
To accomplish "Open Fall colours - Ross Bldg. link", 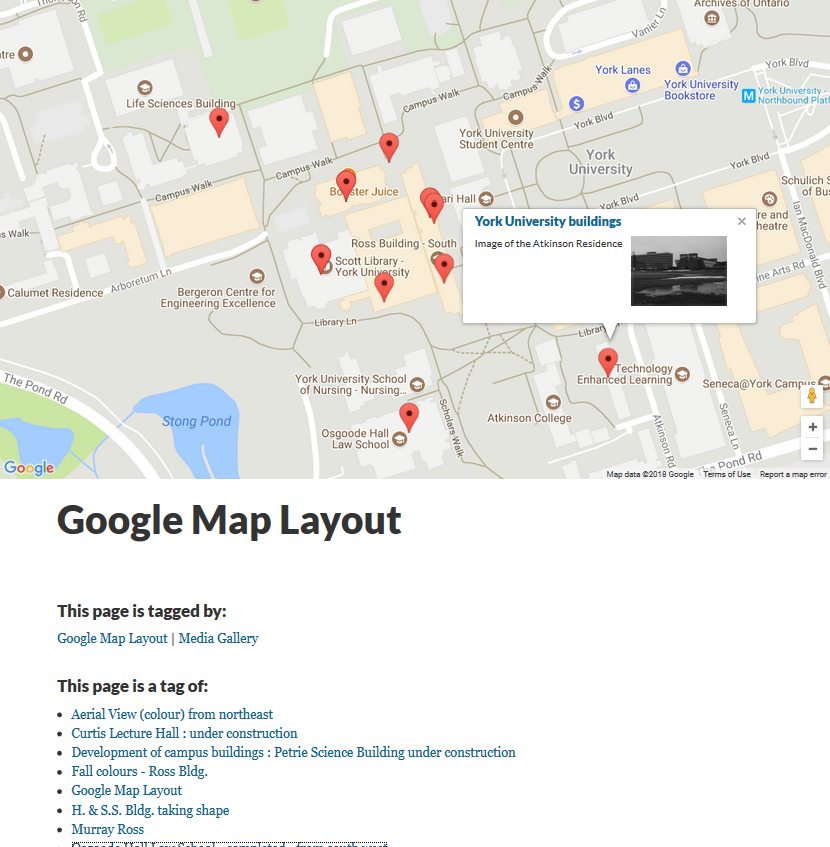I will tap(140, 771).
